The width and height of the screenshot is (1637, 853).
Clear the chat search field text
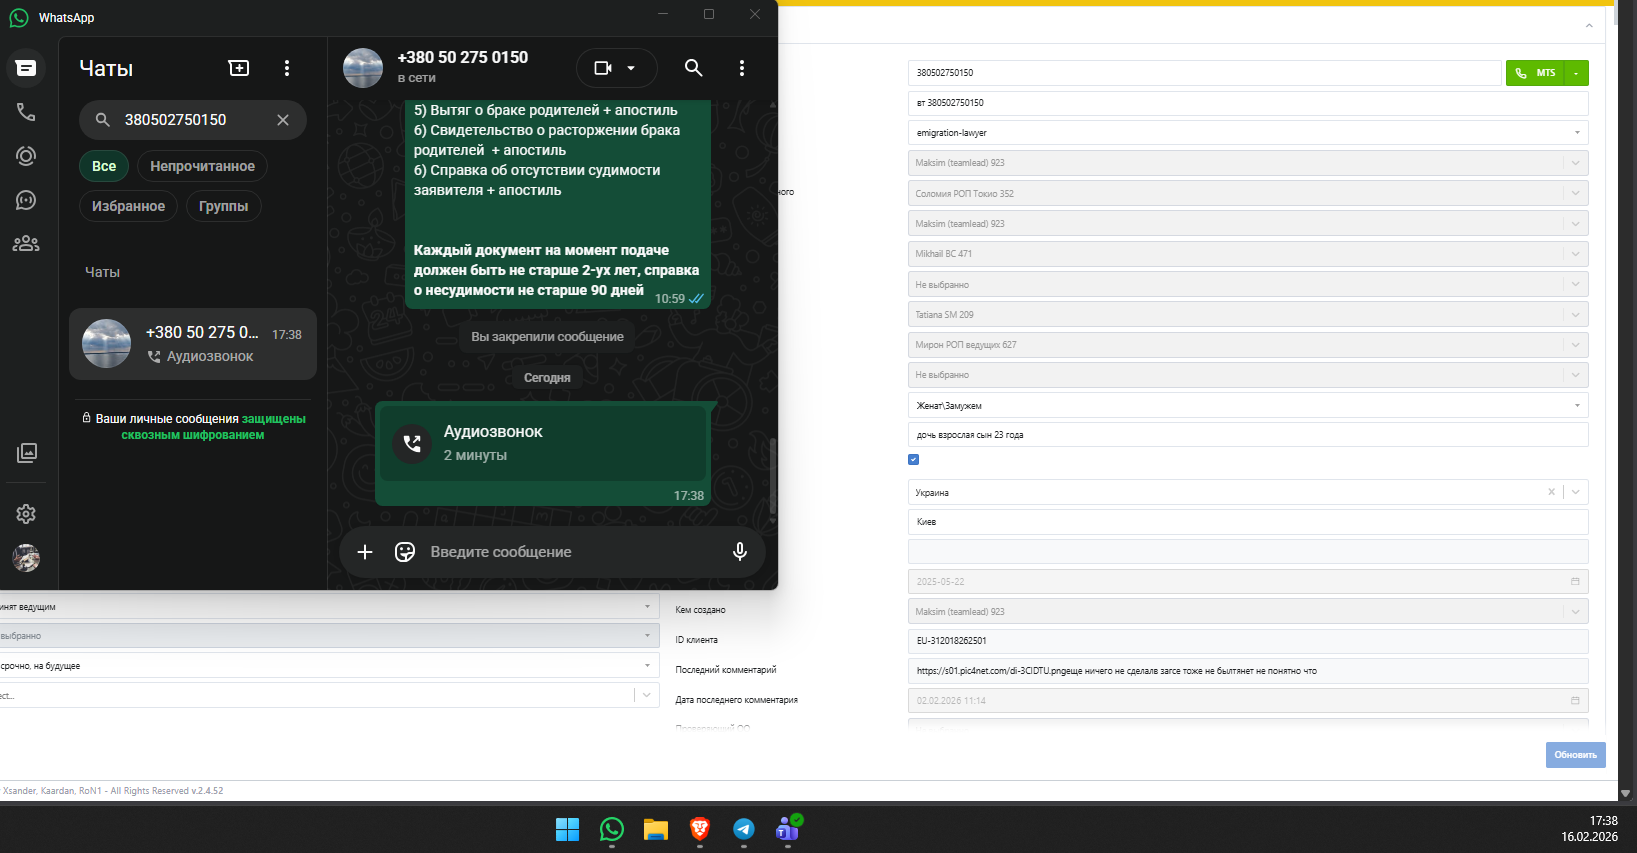[283, 120]
